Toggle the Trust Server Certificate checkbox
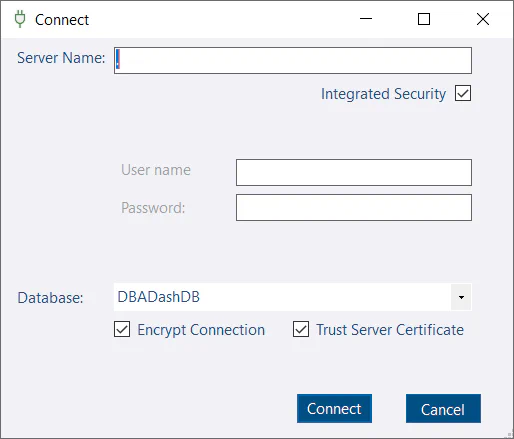Image resolution: width=514 pixels, height=439 pixels. [301, 329]
